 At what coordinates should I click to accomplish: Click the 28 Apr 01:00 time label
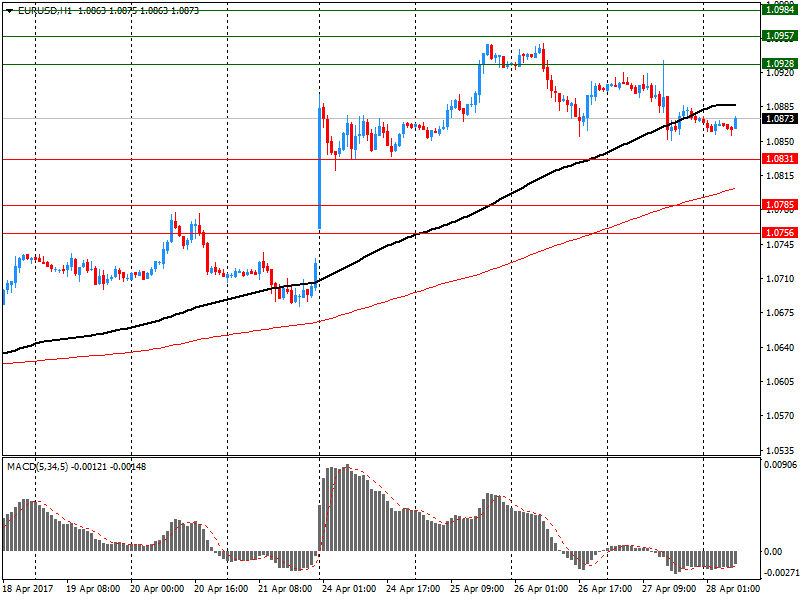click(x=733, y=589)
